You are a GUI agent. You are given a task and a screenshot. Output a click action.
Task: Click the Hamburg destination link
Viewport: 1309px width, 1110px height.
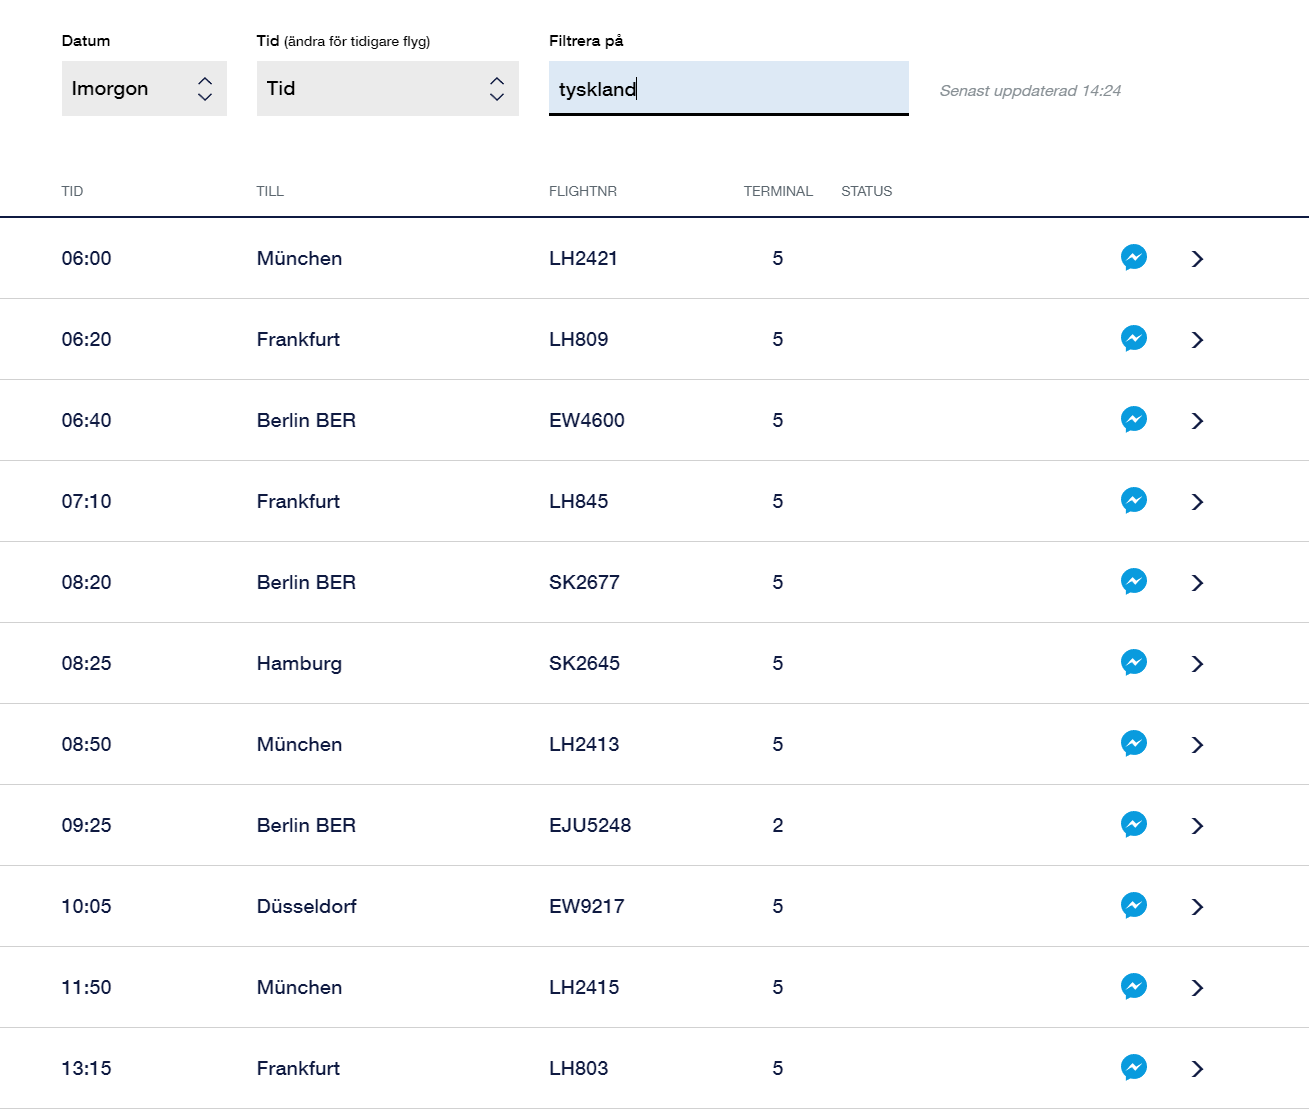[299, 664]
